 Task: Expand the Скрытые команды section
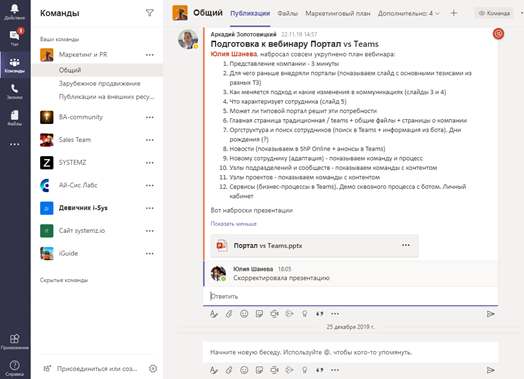tap(64, 280)
